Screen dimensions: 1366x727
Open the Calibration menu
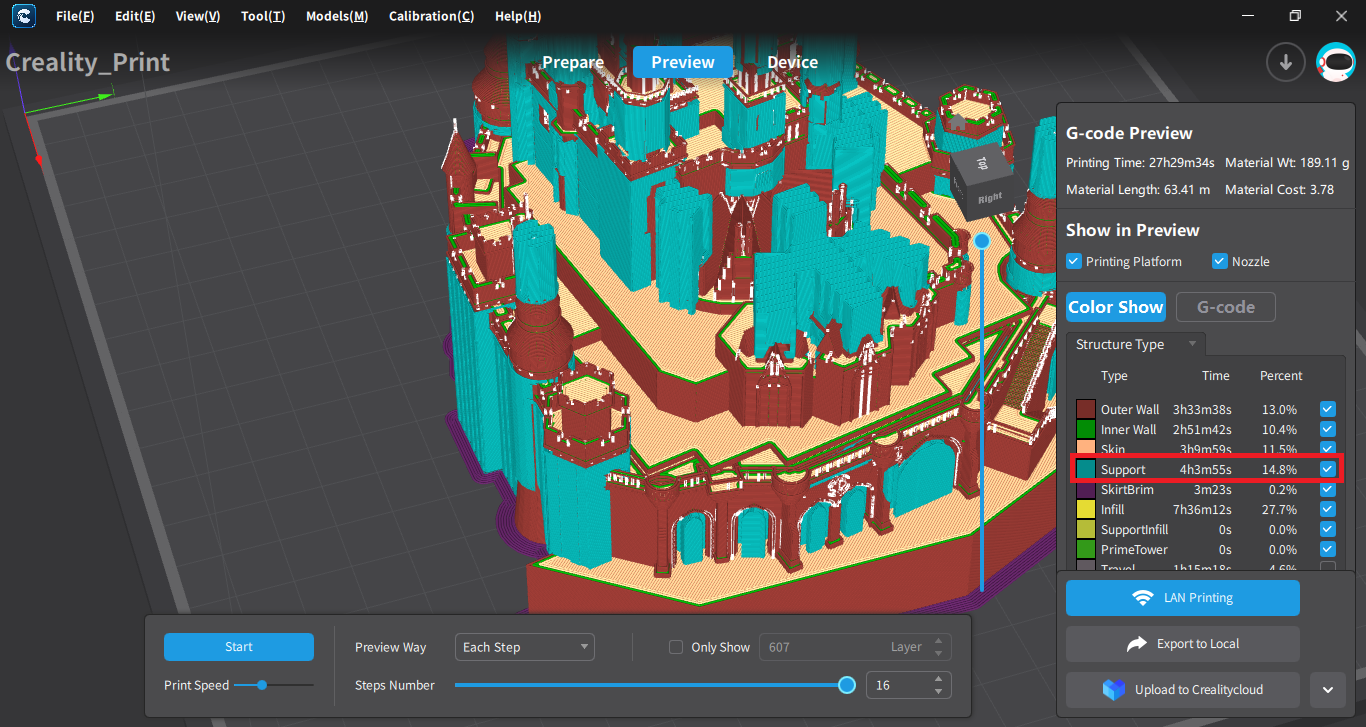431,16
